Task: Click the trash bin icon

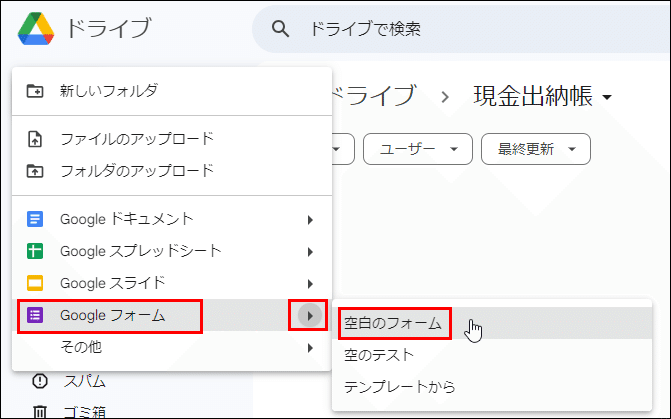Action: click(x=40, y=412)
